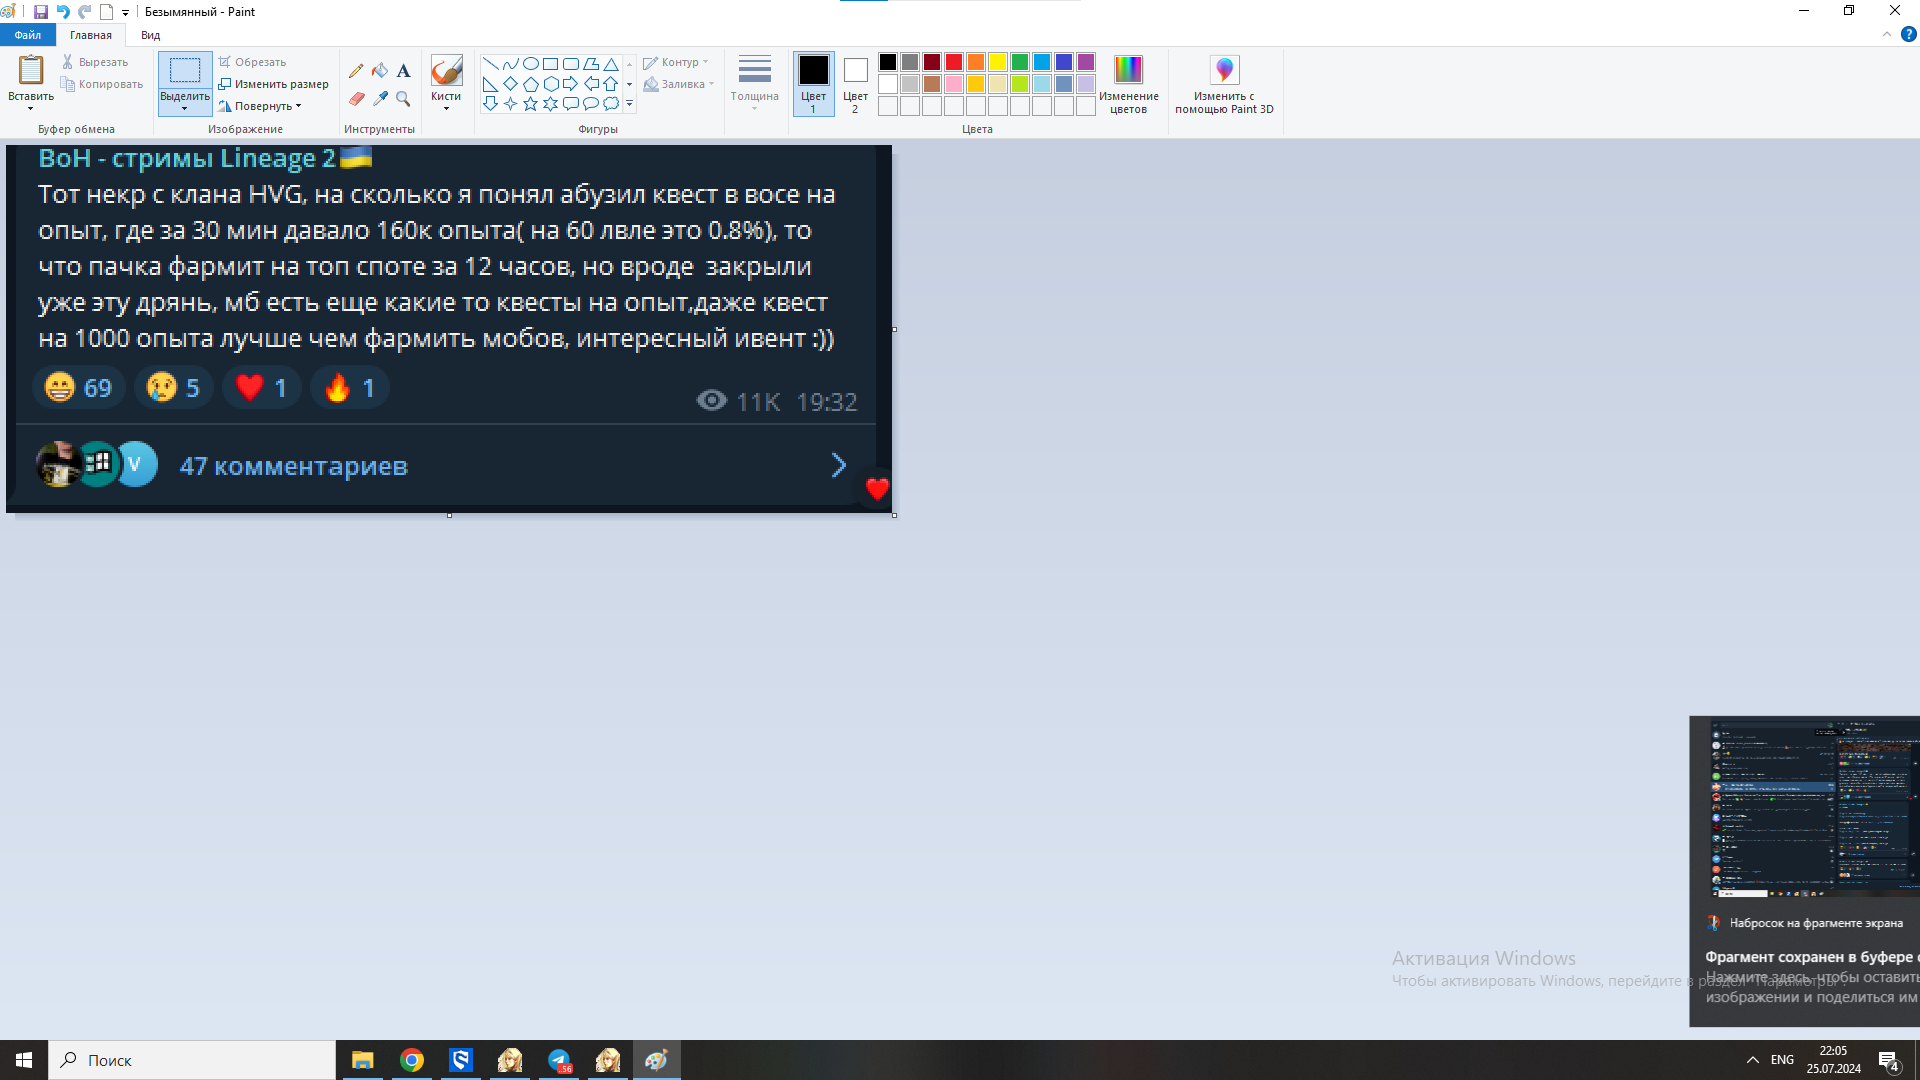The width and height of the screenshot is (1920, 1080).
Task: Click the Save icon in quick access toolbar
Action: click(x=41, y=12)
